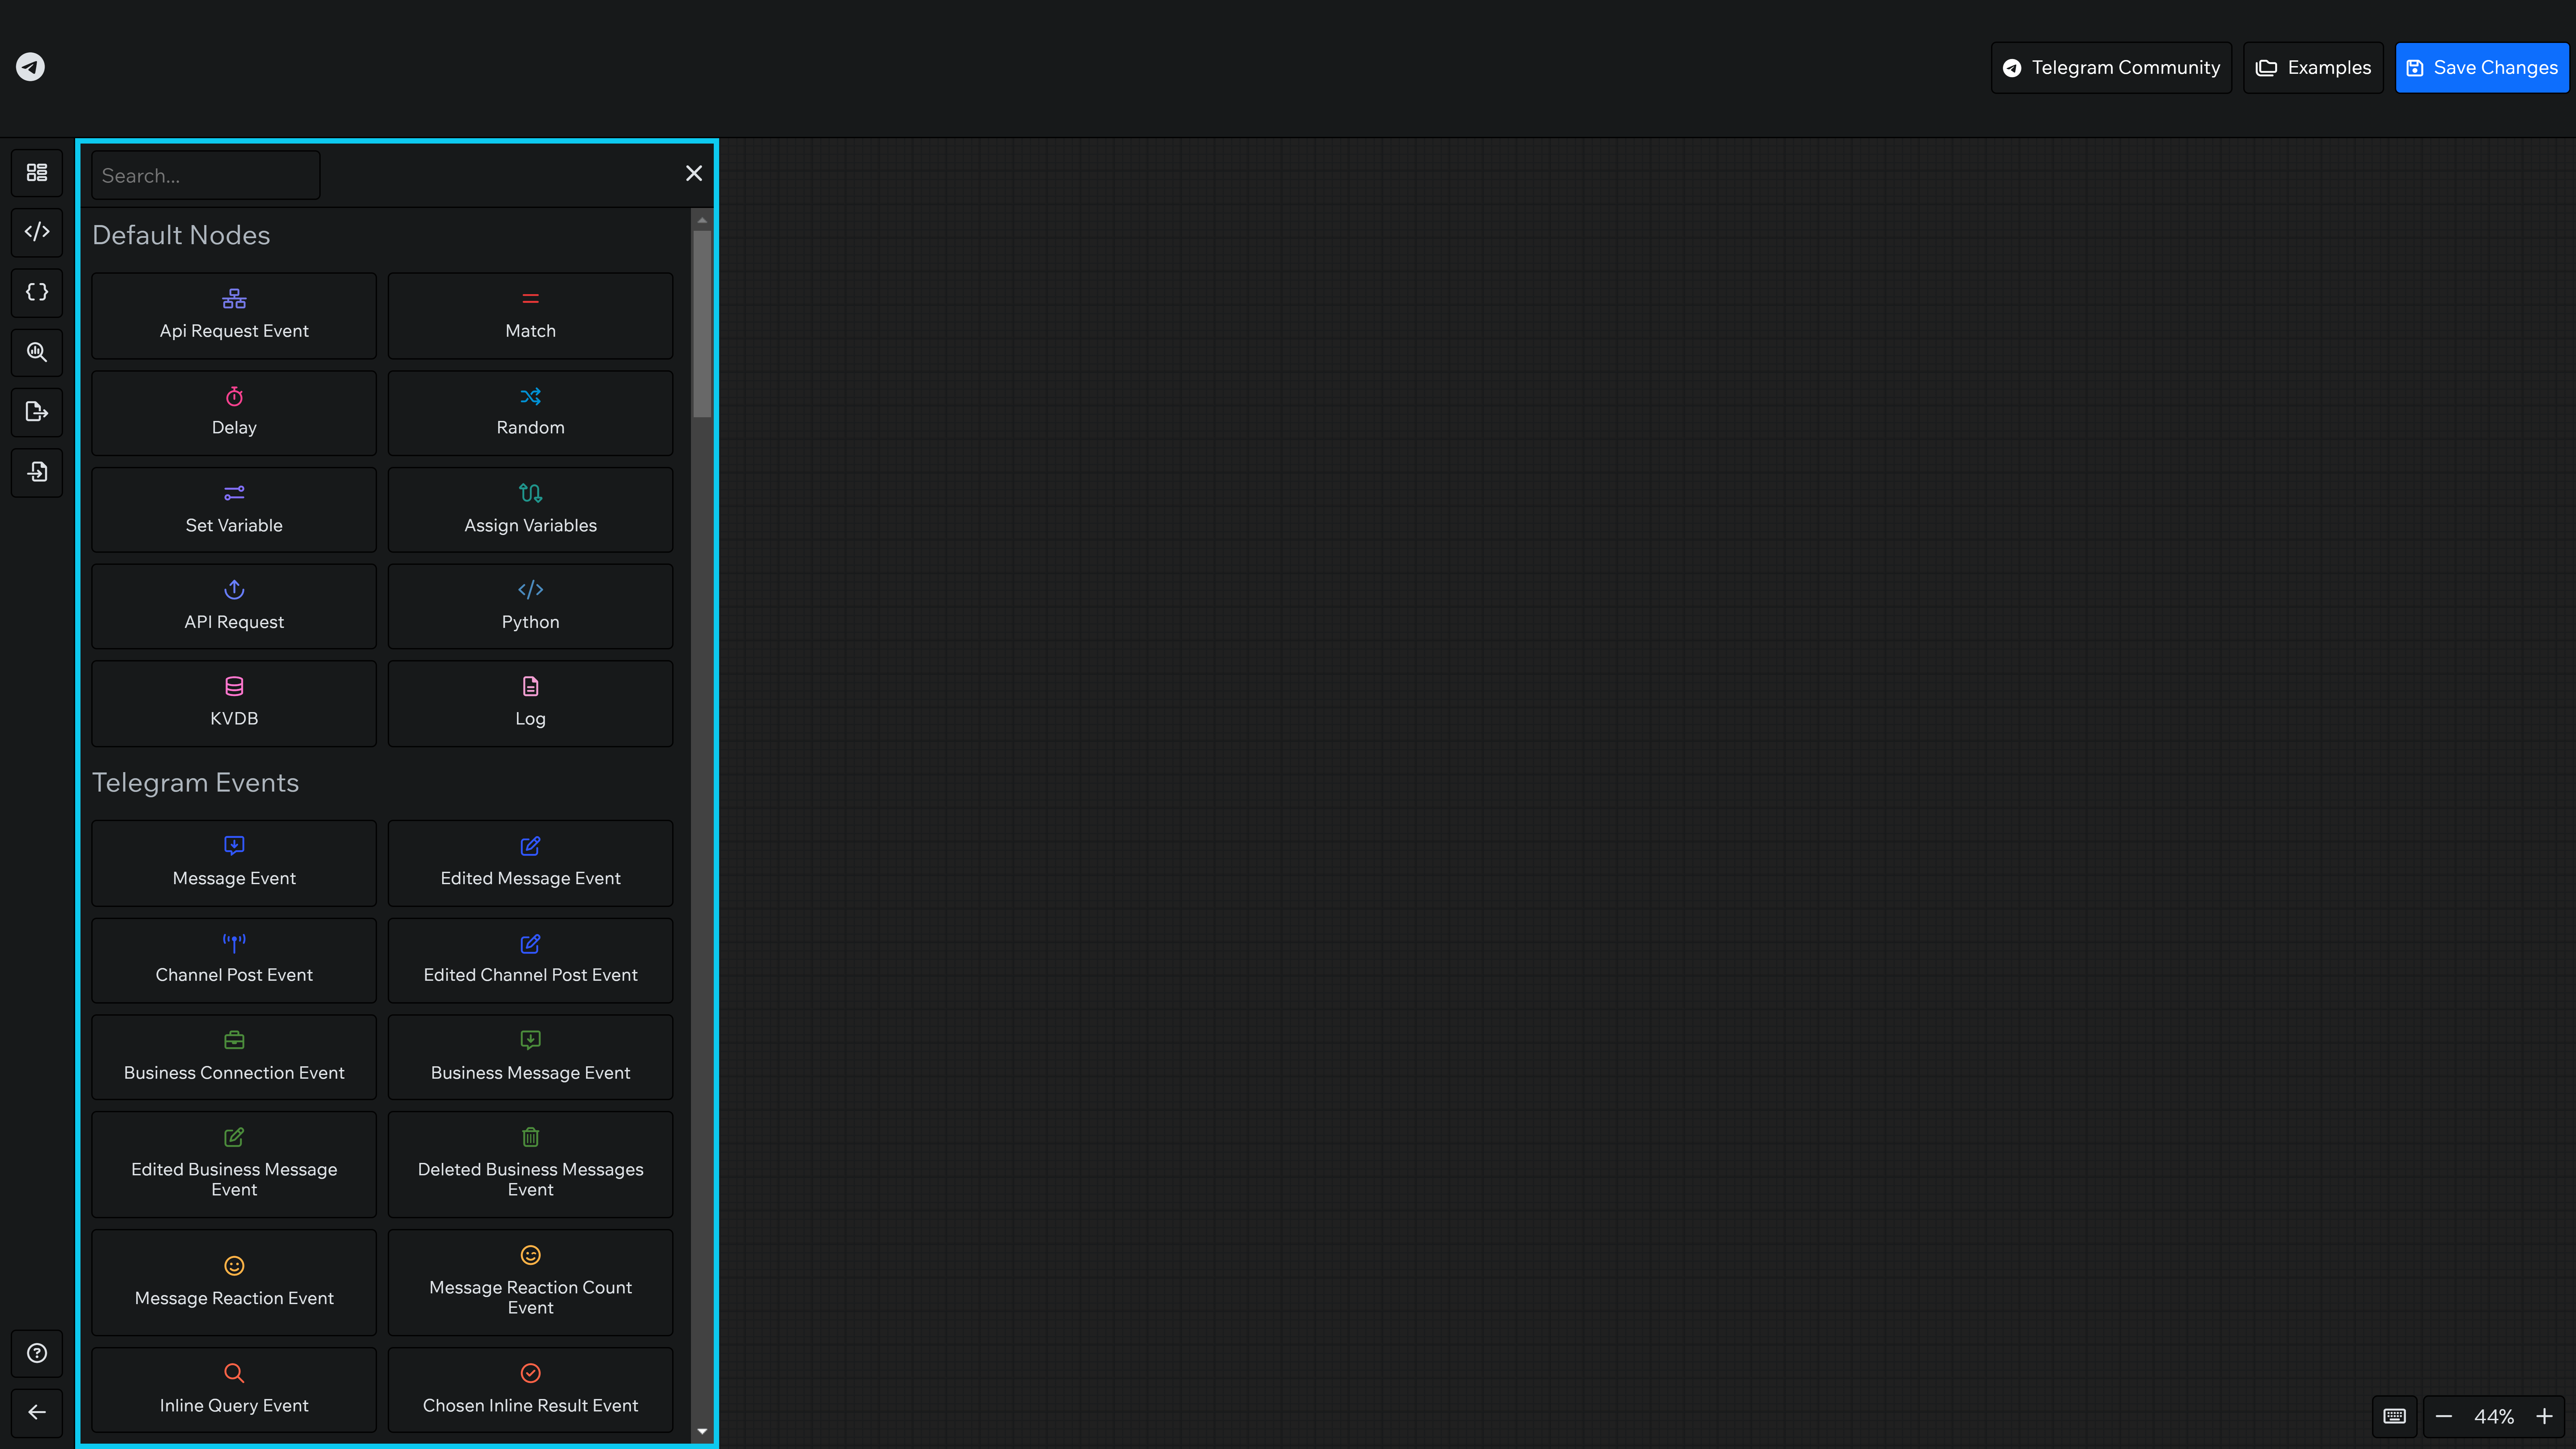Open the curly braces variables icon
Viewport: 2576px width, 1449px height.
37,292
